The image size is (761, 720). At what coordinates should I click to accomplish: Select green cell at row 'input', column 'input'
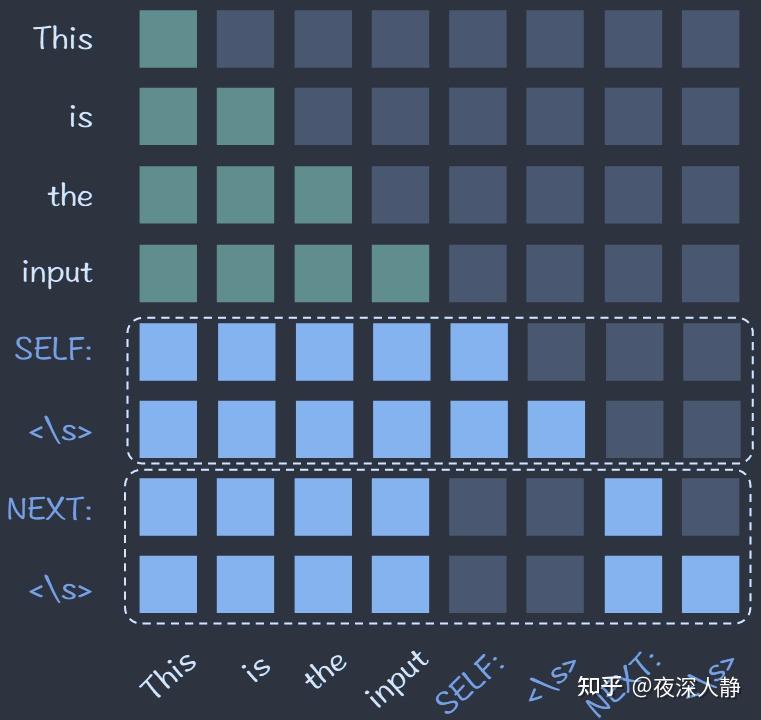click(x=401, y=273)
